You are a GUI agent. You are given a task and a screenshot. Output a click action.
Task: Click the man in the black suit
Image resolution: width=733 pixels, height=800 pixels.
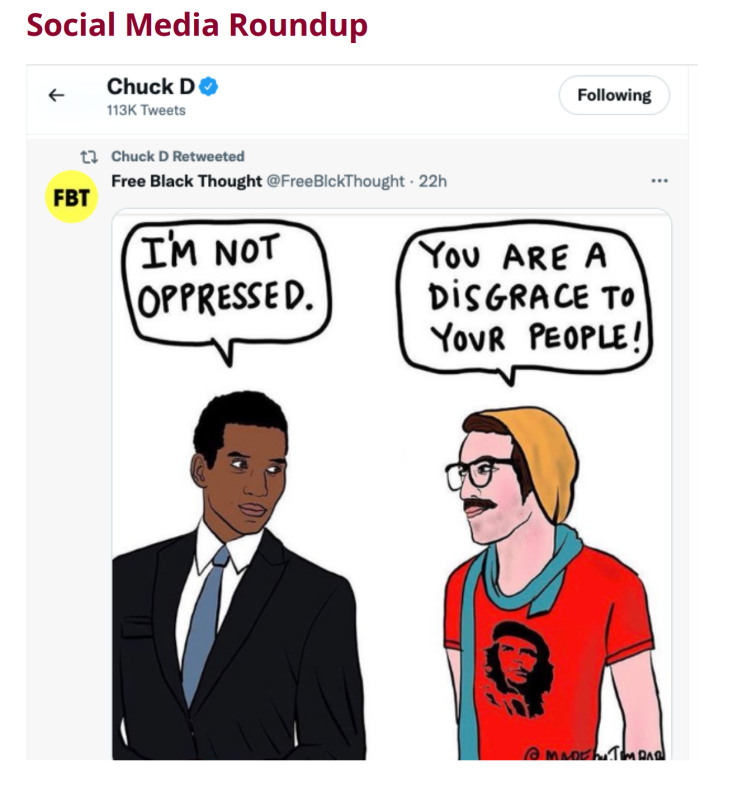point(239,576)
